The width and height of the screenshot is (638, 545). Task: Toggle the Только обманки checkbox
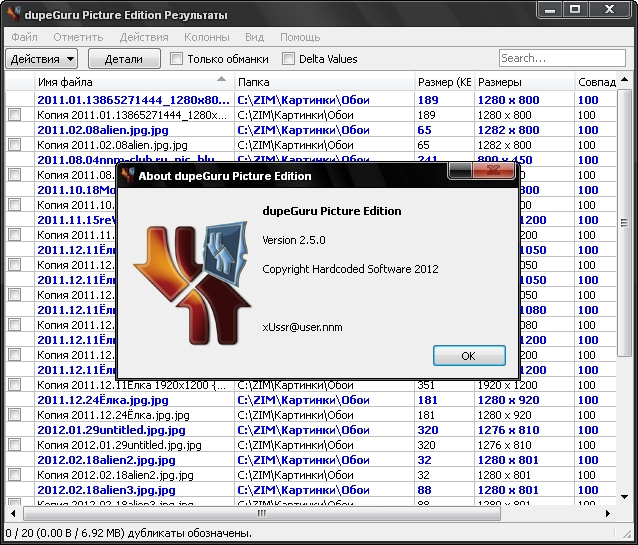tap(176, 59)
